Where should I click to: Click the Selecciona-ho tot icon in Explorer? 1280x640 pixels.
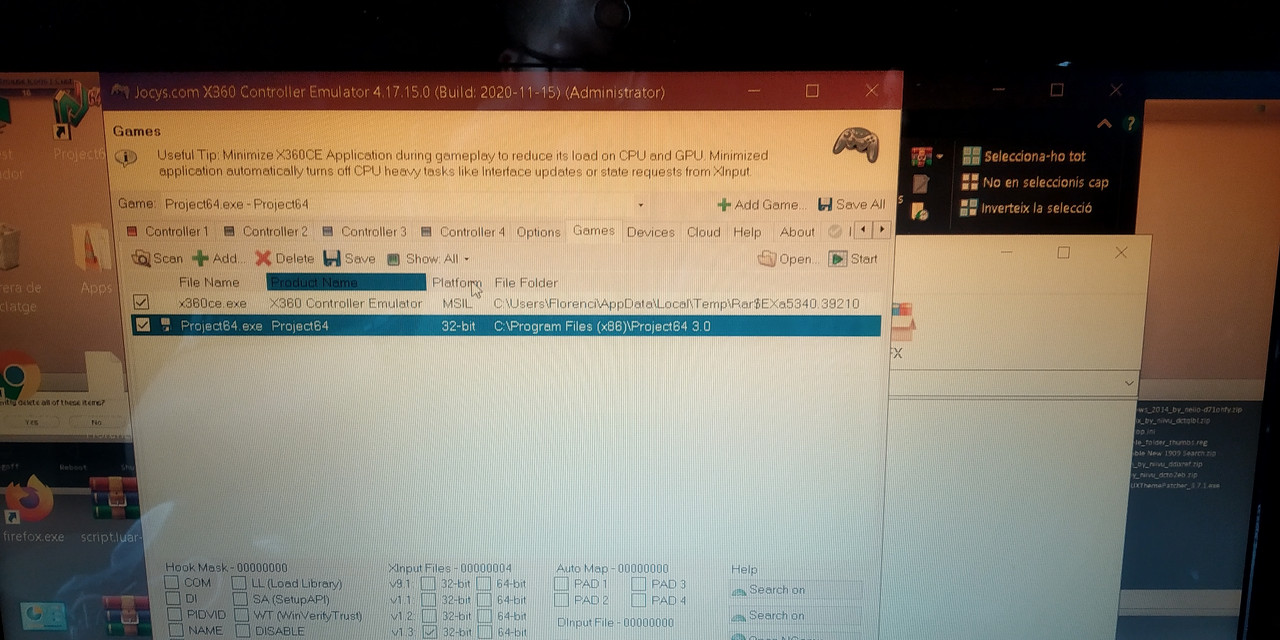[971, 156]
